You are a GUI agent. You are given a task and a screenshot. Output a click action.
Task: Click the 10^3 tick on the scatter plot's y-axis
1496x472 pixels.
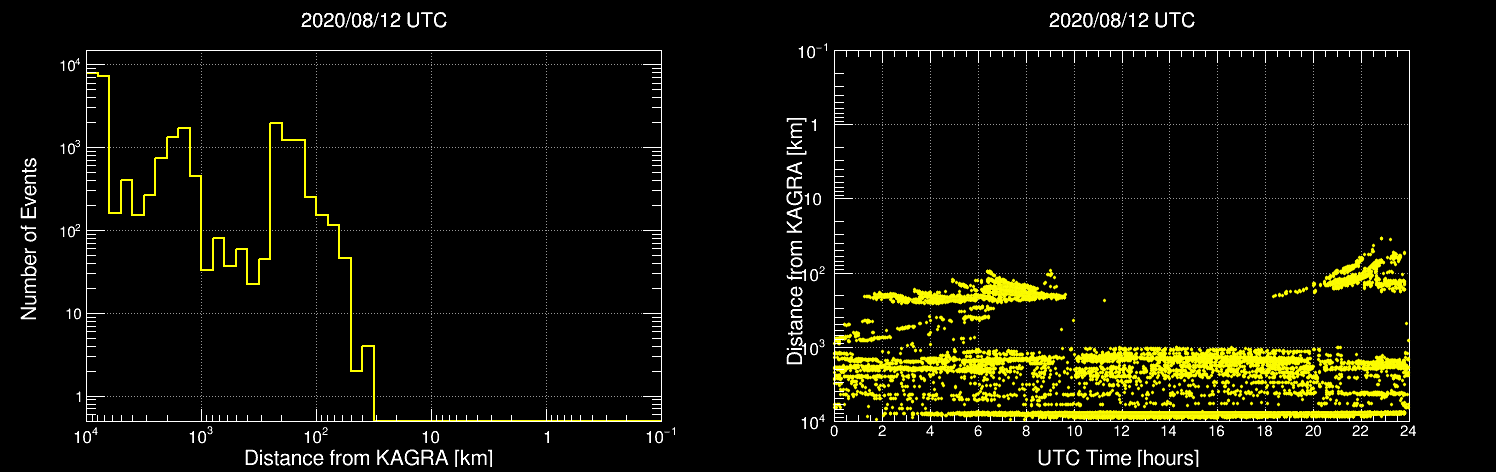point(813,348)
